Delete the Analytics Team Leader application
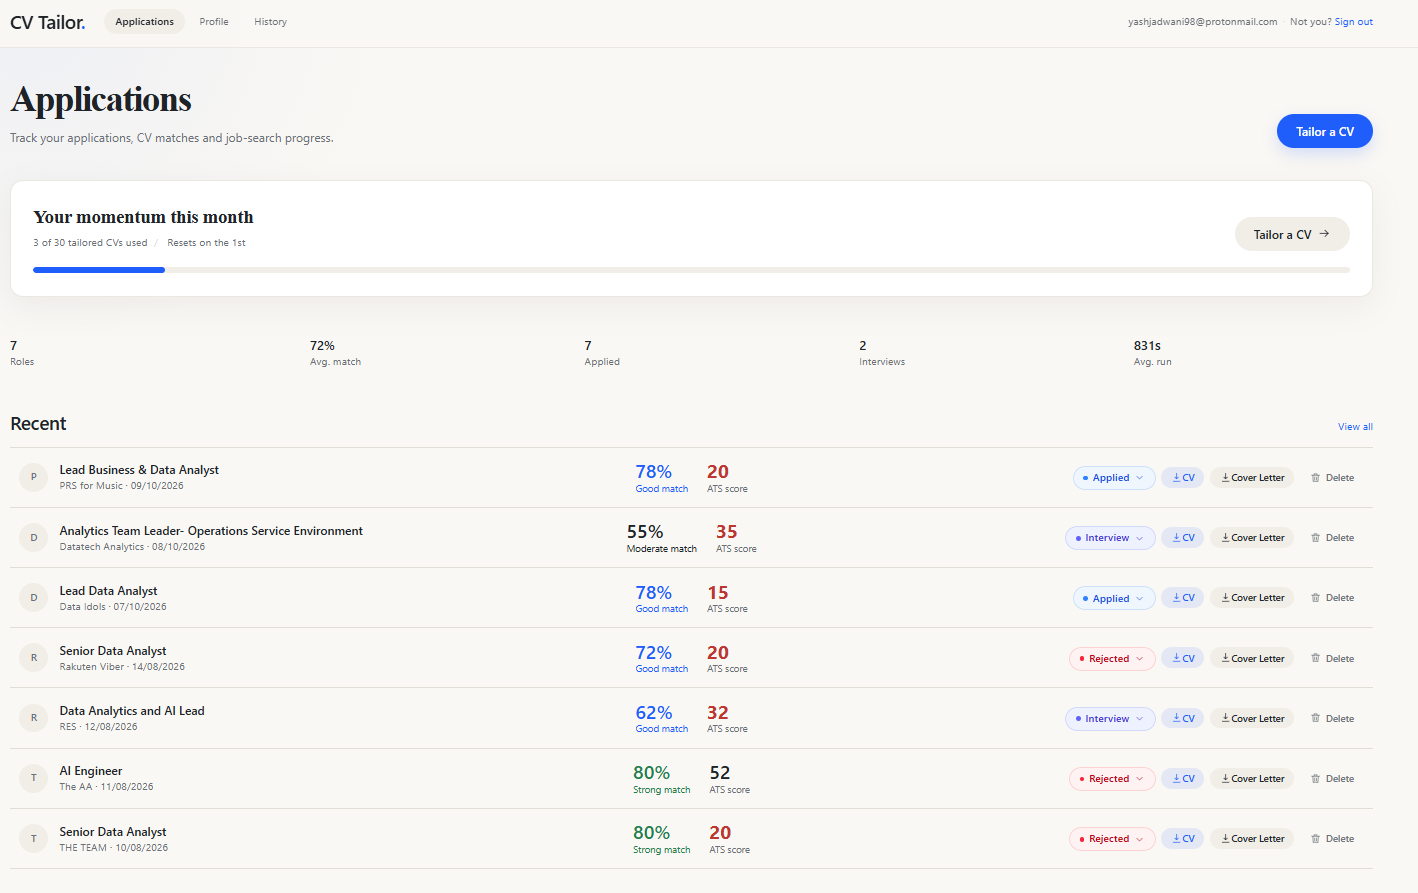 click(x=1332, y=538)
